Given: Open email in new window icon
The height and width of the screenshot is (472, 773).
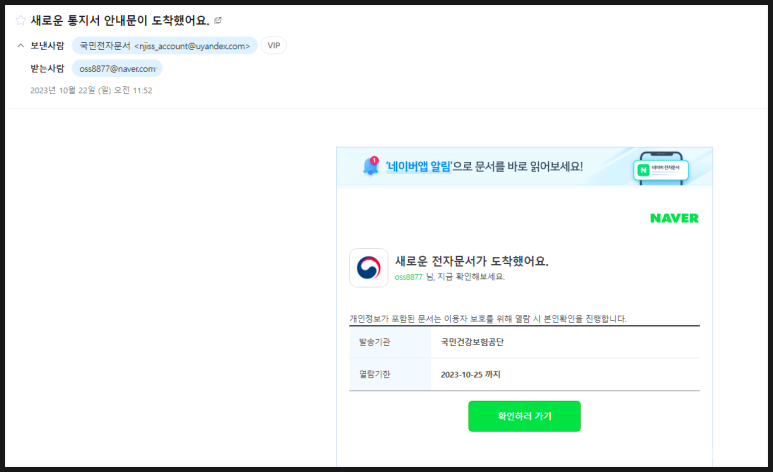Looking at the screenshot, I should (218, 20).
